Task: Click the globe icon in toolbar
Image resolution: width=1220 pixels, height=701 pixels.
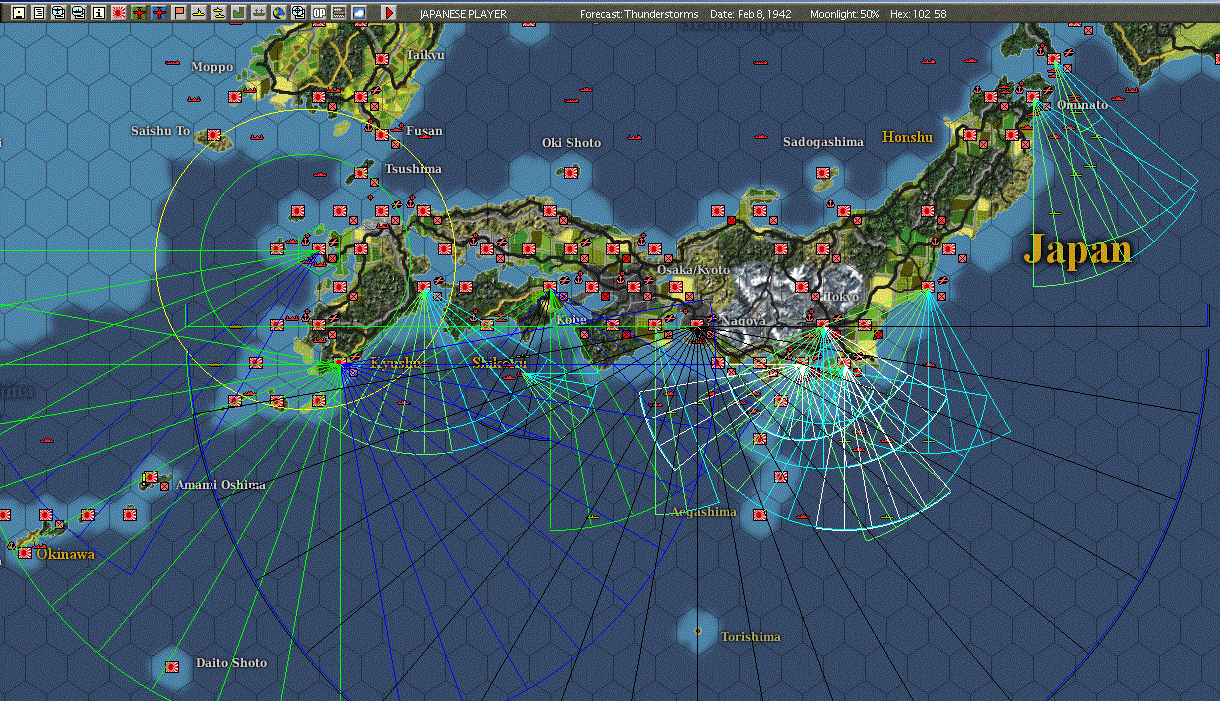Action: [x=278, y=13]
